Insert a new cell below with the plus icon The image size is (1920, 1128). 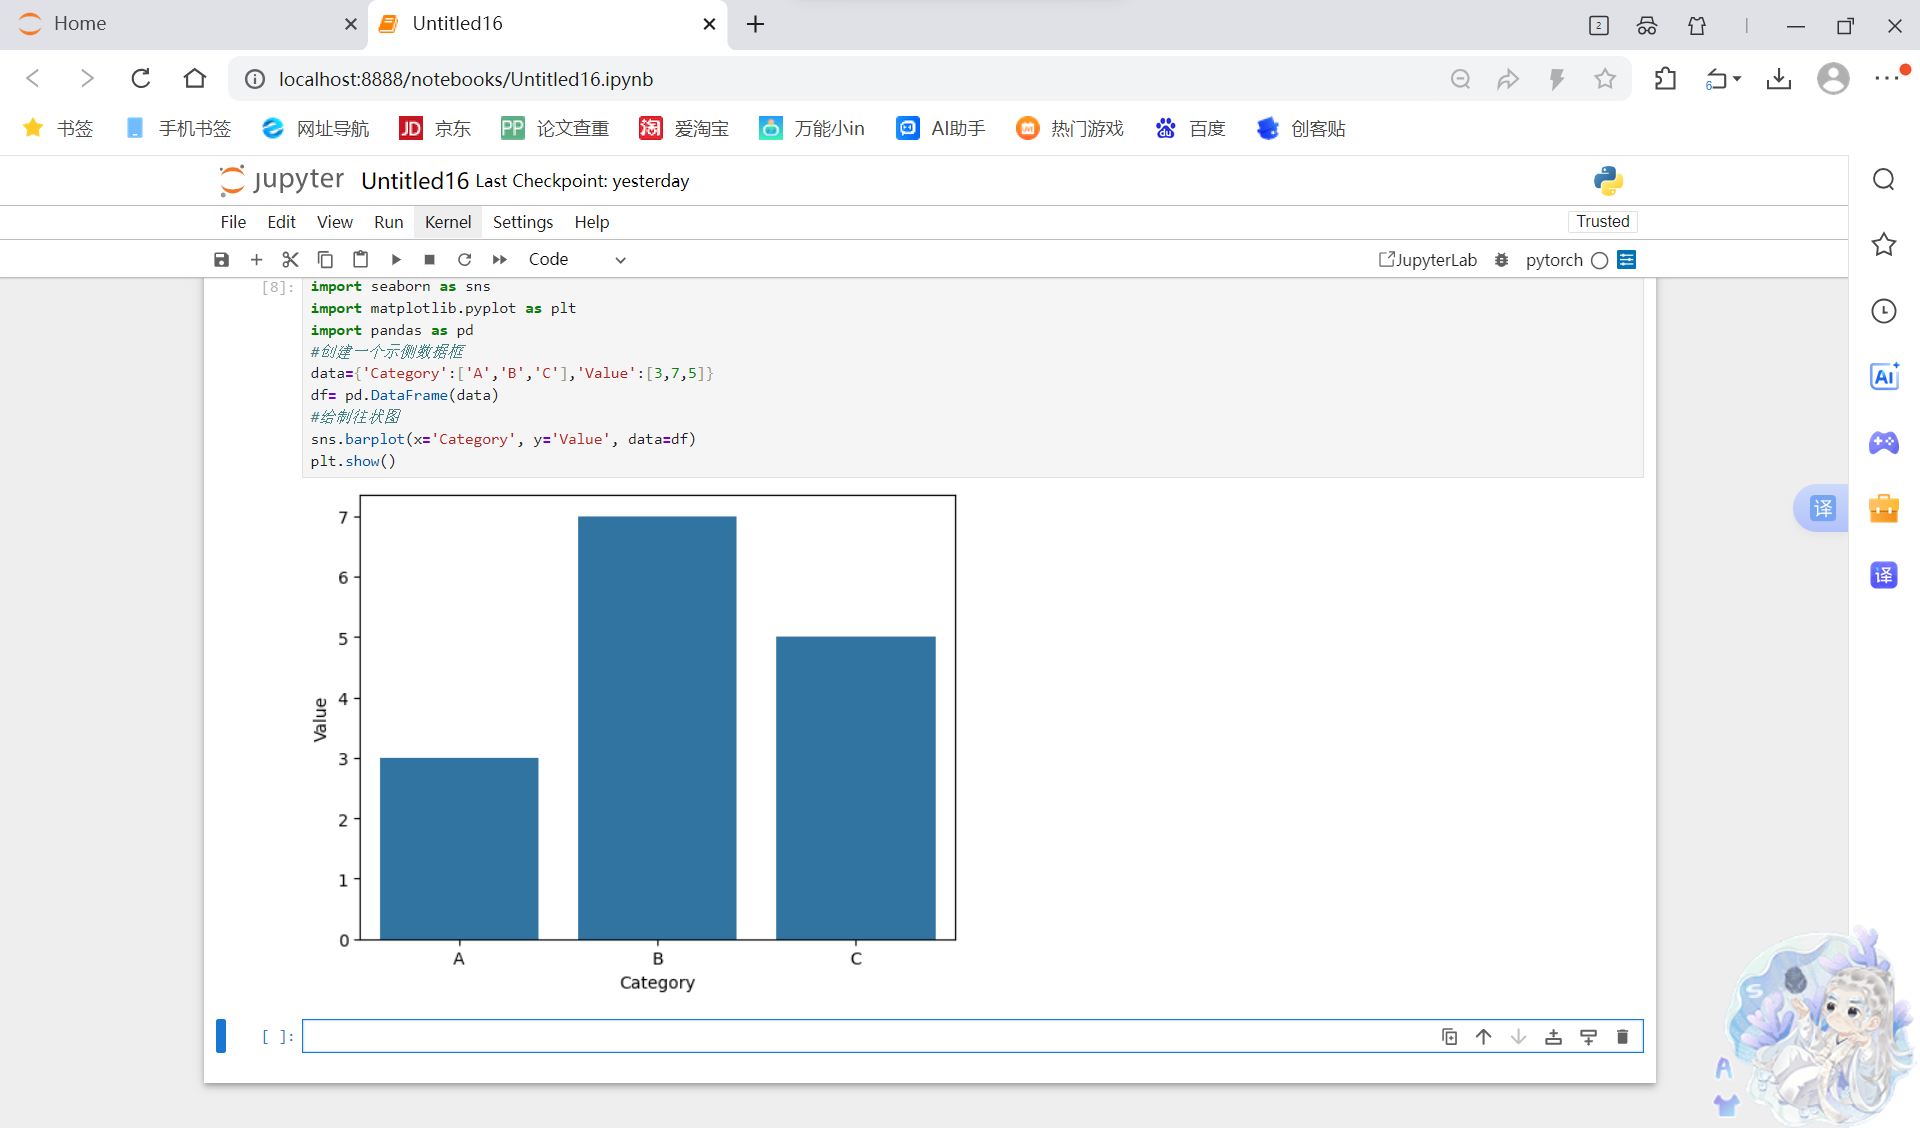point(256,260)
